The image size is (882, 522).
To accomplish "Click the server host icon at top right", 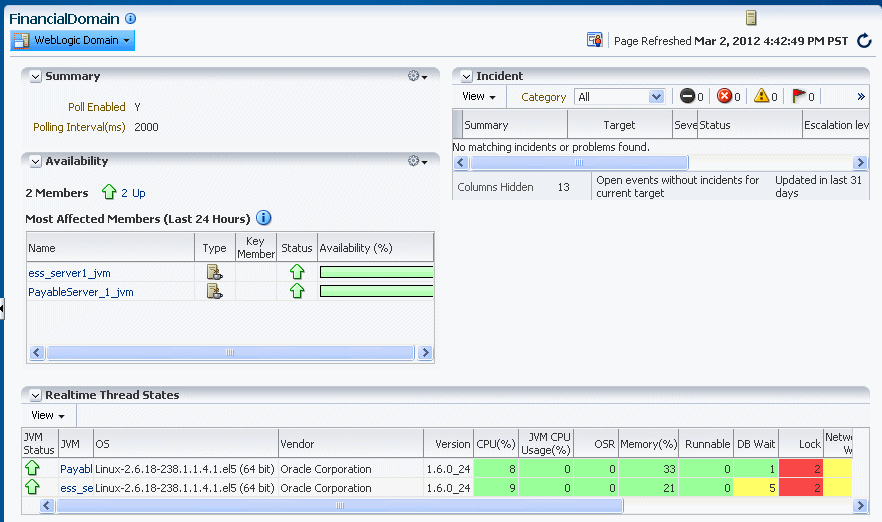I will 751,17.
